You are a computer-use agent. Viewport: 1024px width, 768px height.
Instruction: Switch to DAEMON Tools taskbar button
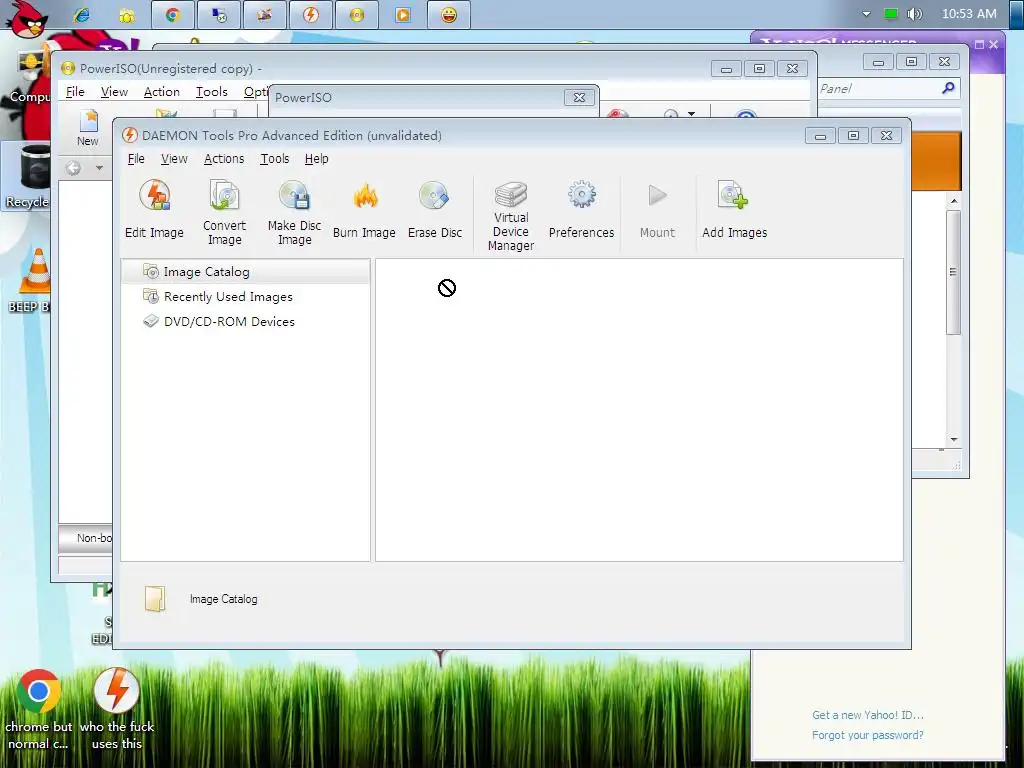[x=311, y=15]
